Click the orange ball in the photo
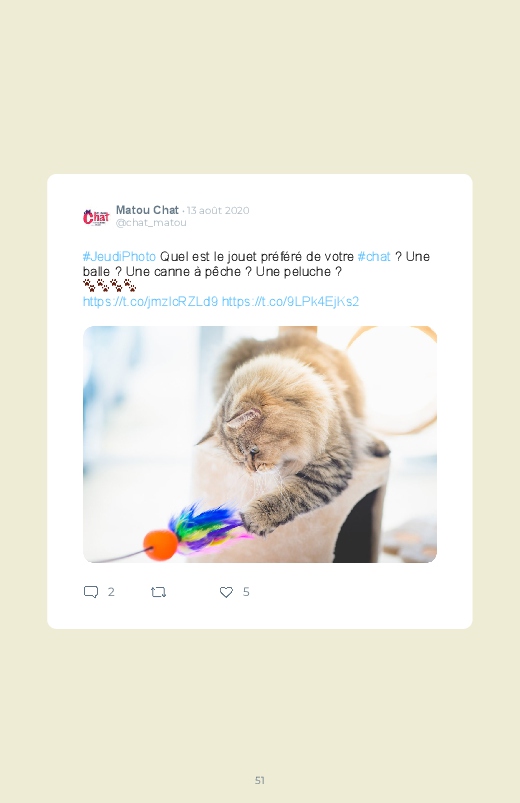The width and height of the screenshot is (520, 803). click(x=160, y=544)
